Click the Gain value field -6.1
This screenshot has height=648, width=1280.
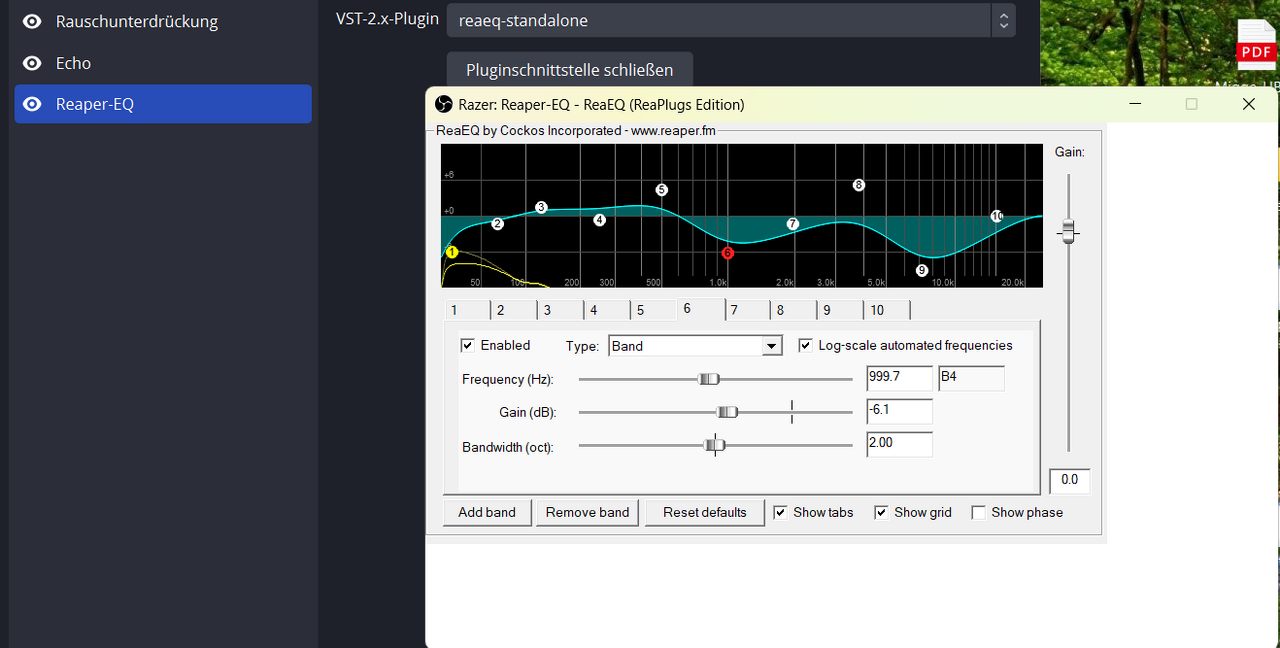pyautogui.click(x=899, y=411)
